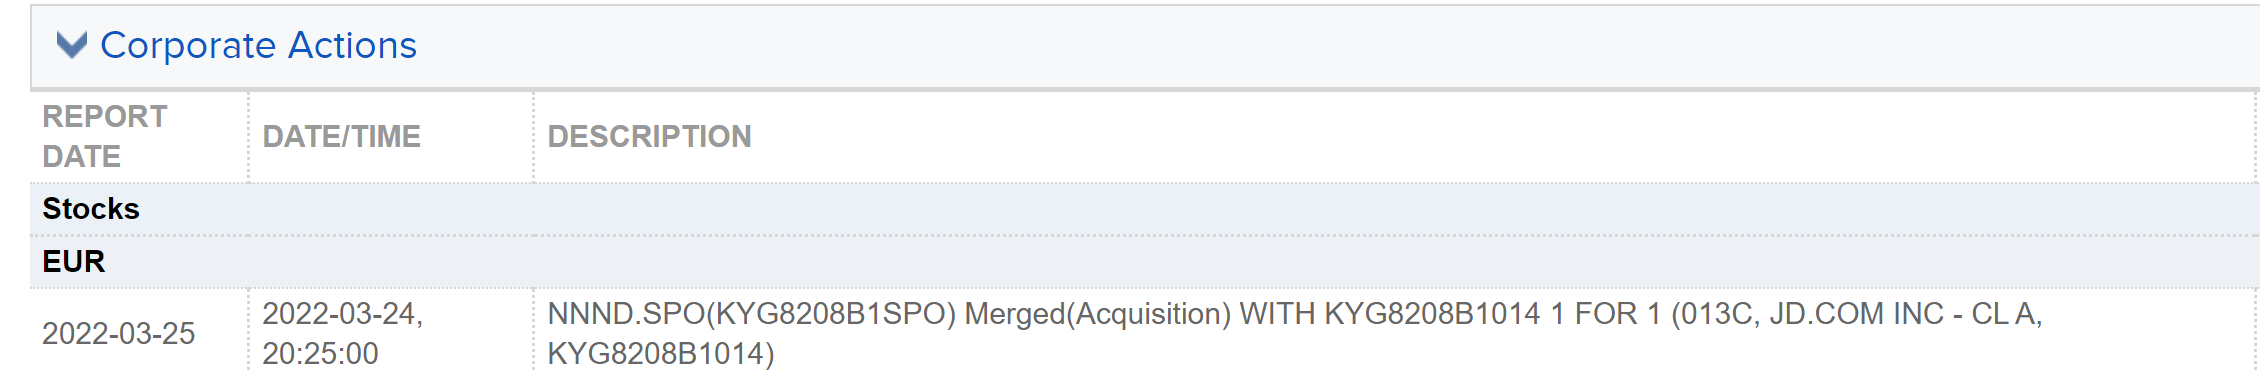Click the Stocks group row
The width and height of the screenshot is (2260, 370).
point(1144,209)
